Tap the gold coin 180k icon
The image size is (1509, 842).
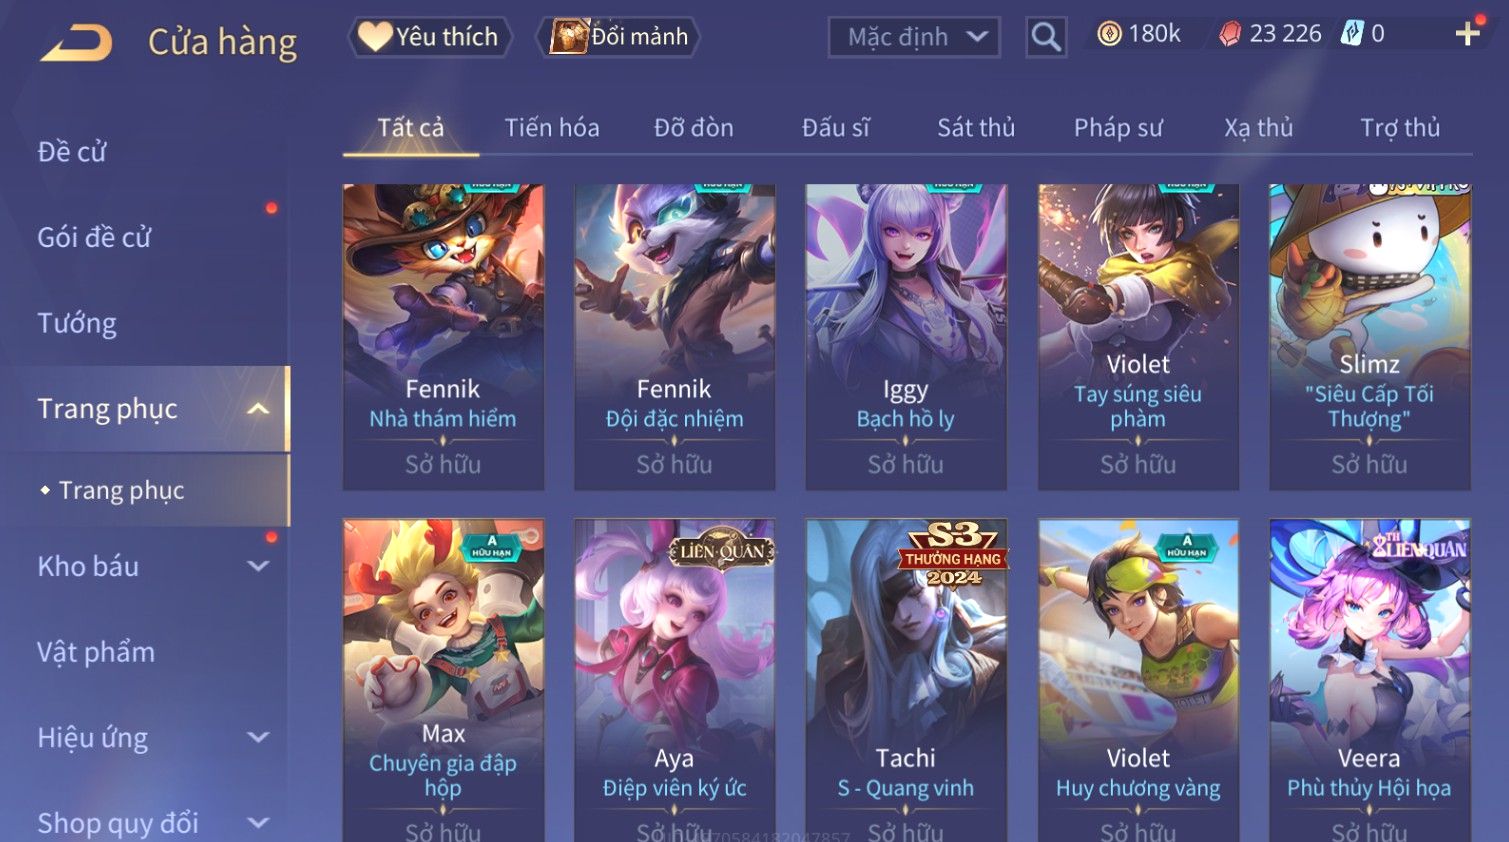click(x=1109, y=34)
